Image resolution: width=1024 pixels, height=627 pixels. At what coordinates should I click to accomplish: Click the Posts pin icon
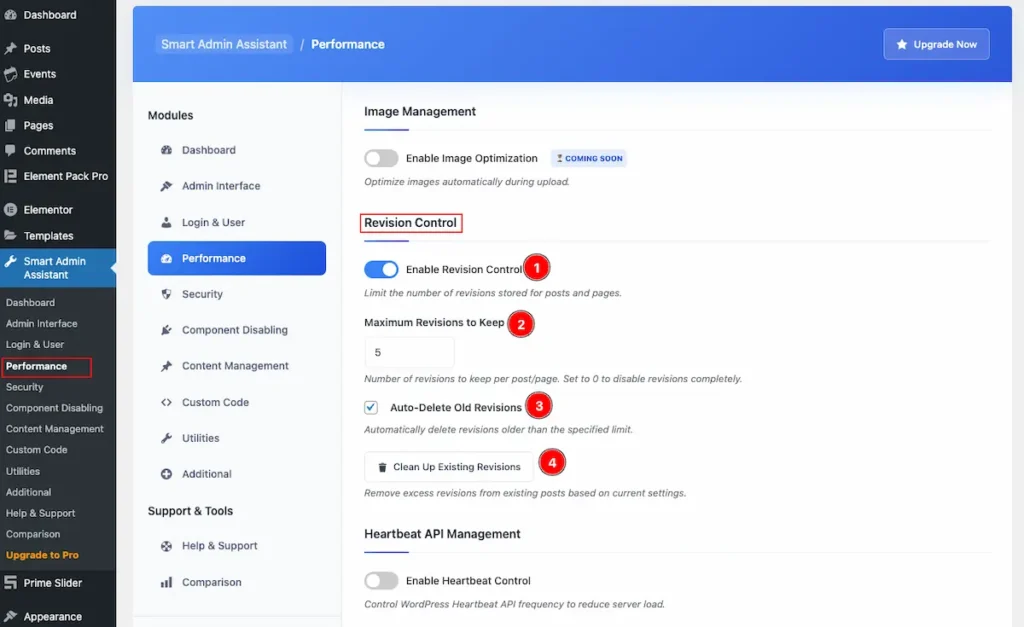pyautogui.click(x=10, y=48)
